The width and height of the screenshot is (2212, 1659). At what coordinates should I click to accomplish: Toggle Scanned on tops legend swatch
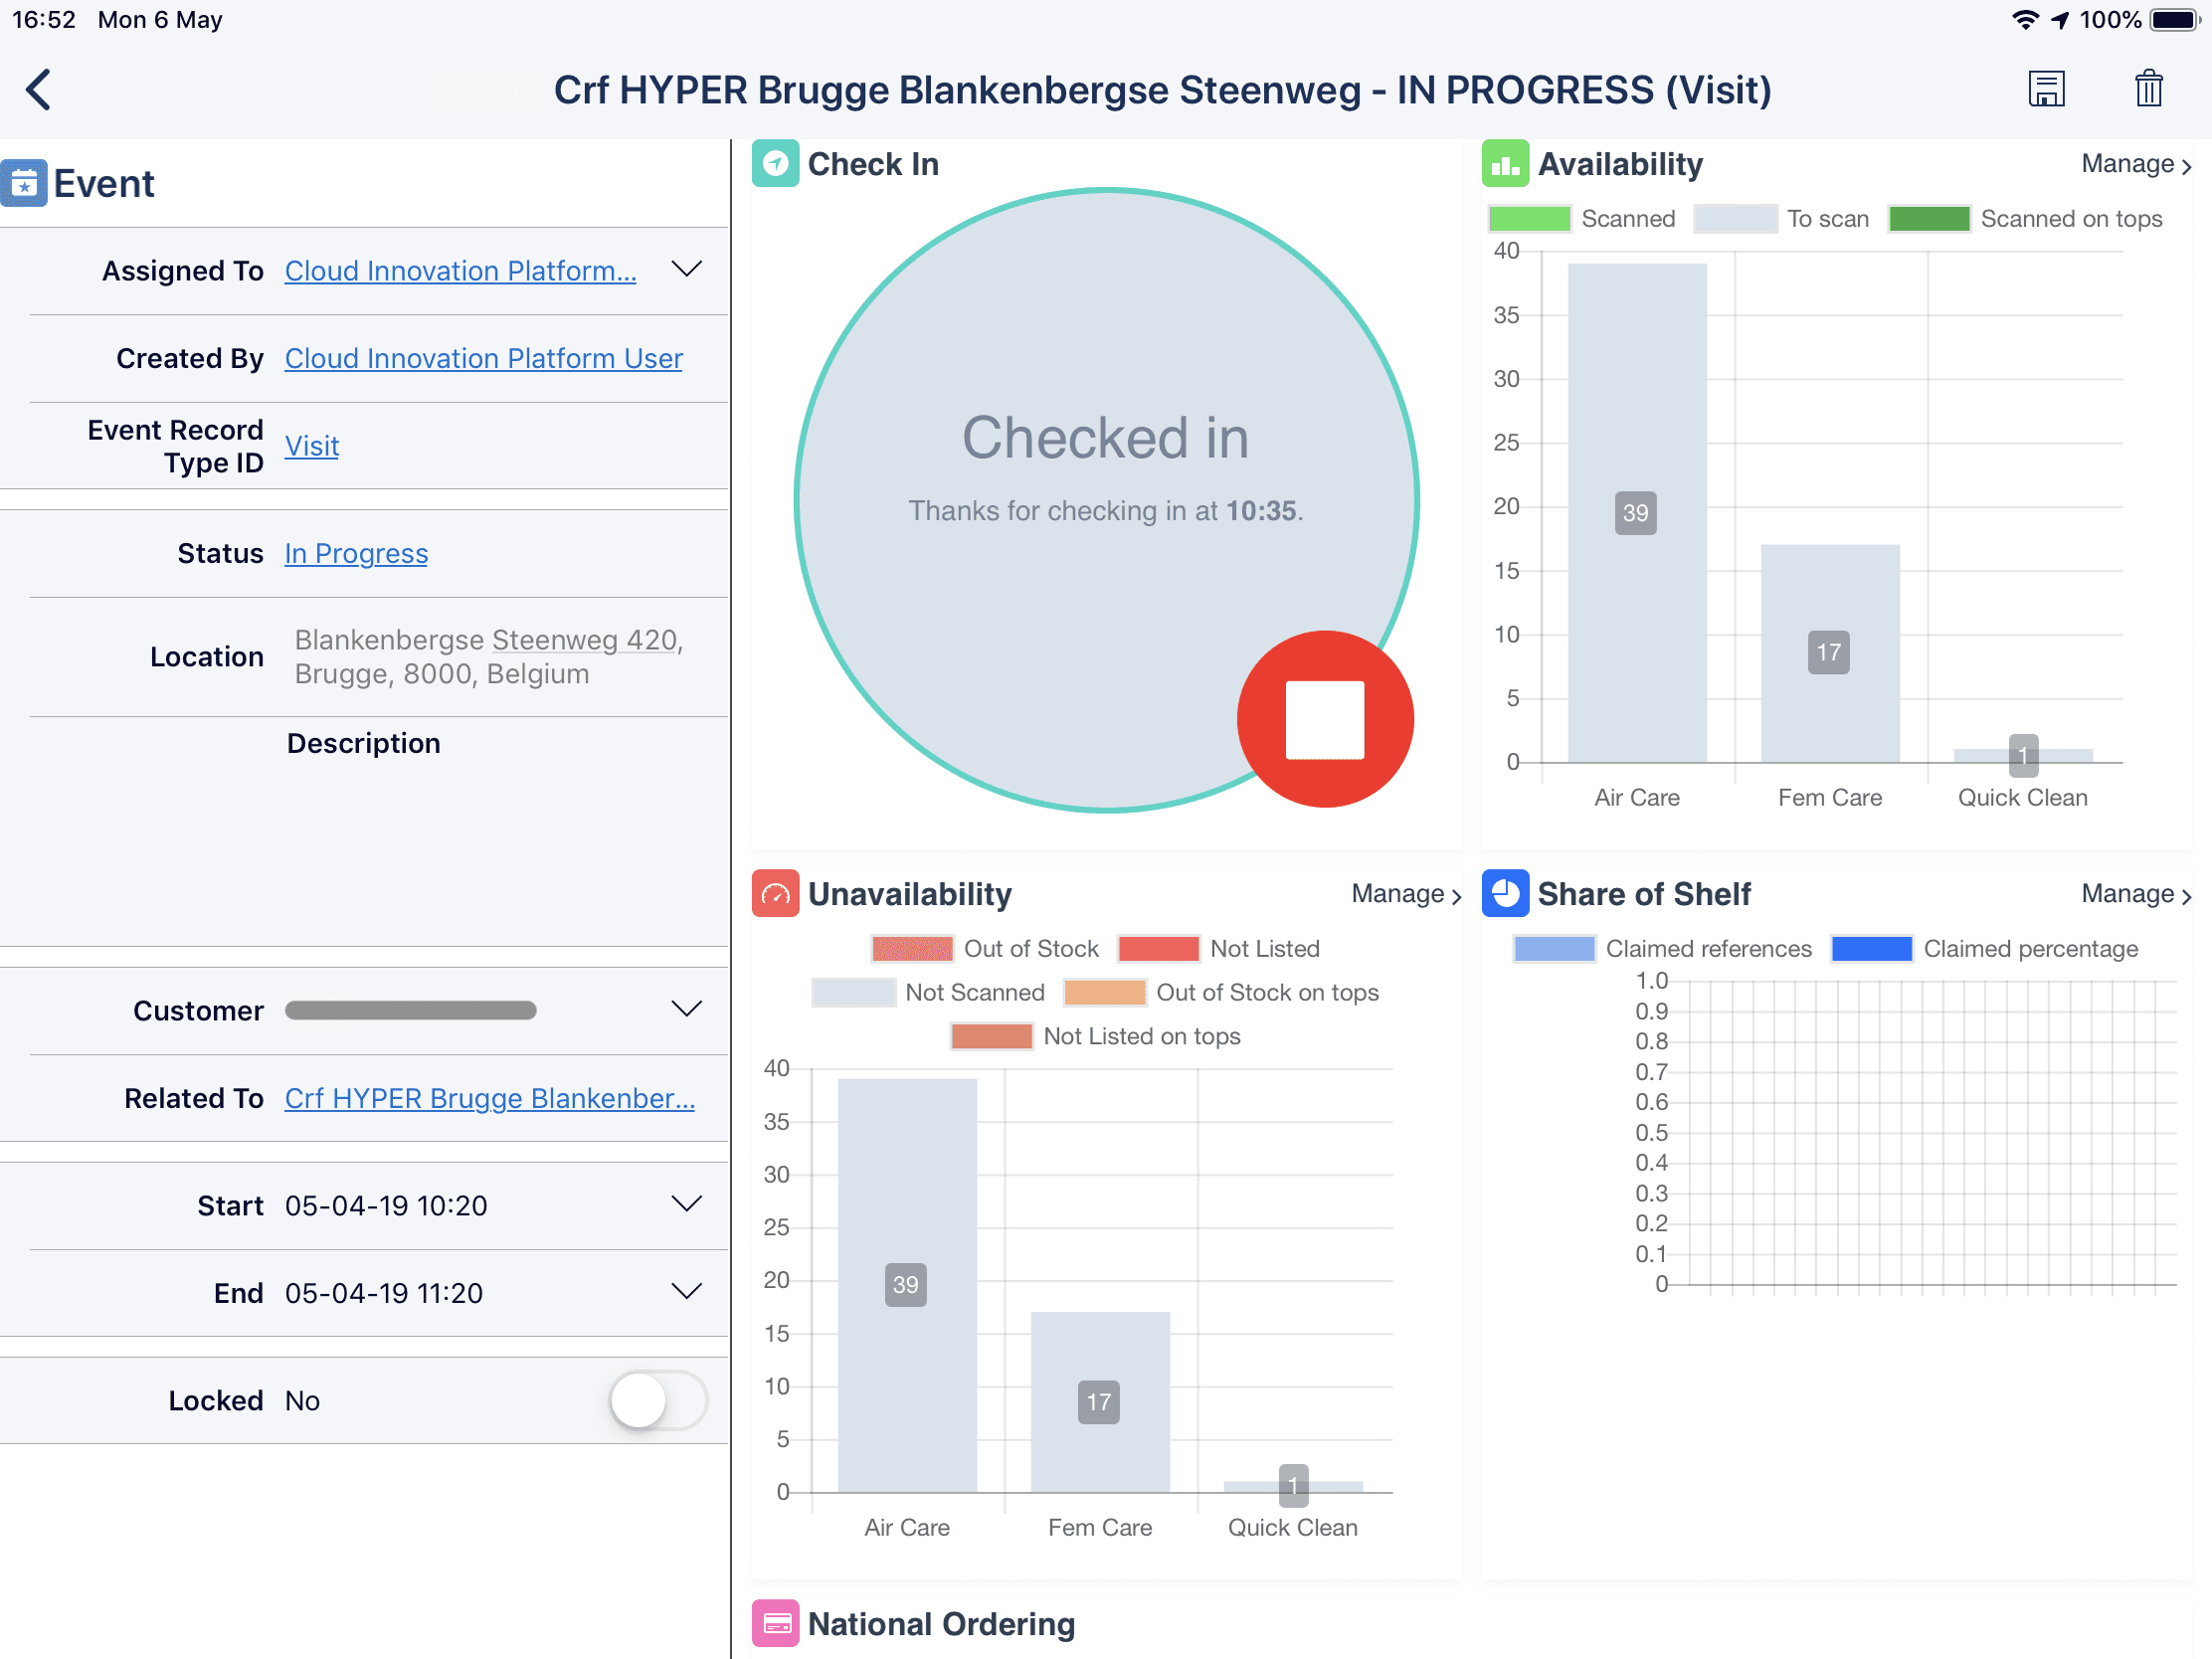(x=1929, y=219)
